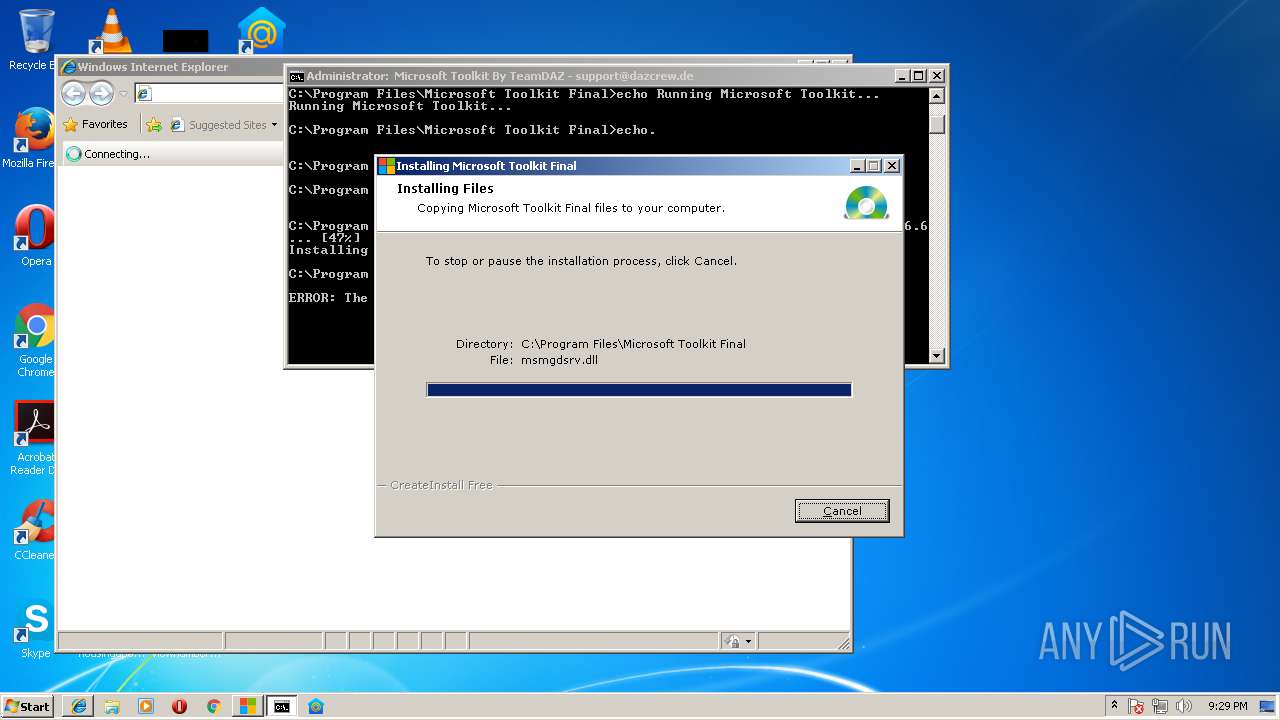1280x720 pixels.
Task: Click the network tray icon
Action: [1160, 706]
